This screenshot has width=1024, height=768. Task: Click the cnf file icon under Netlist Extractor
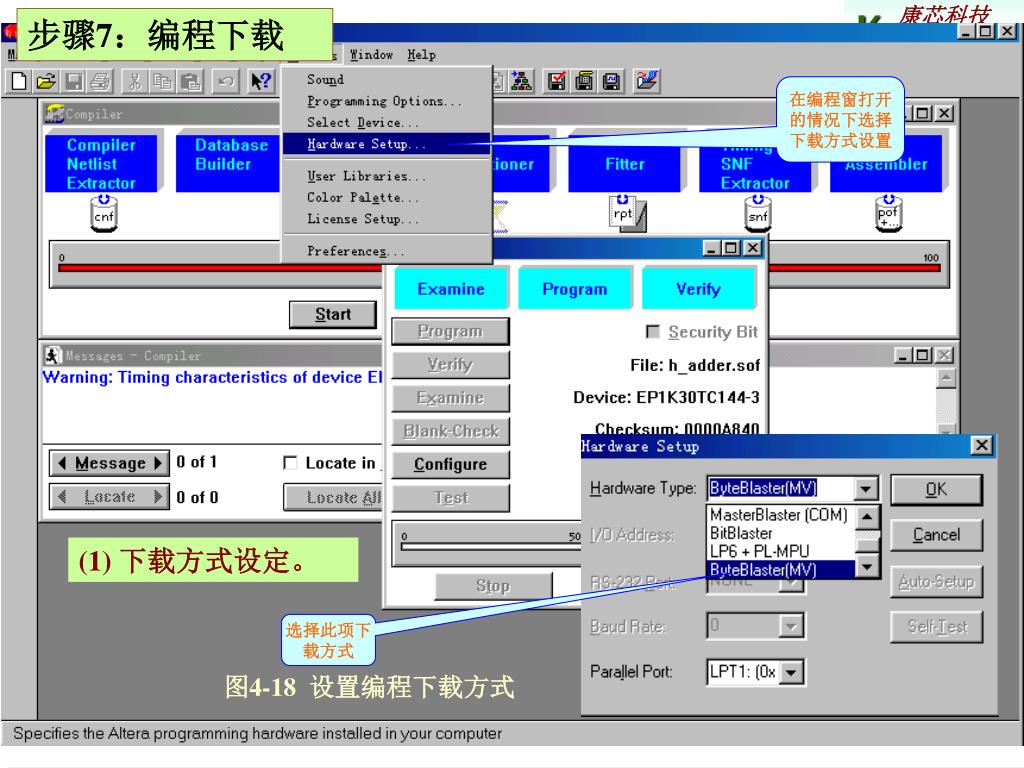tap(103, 214)
